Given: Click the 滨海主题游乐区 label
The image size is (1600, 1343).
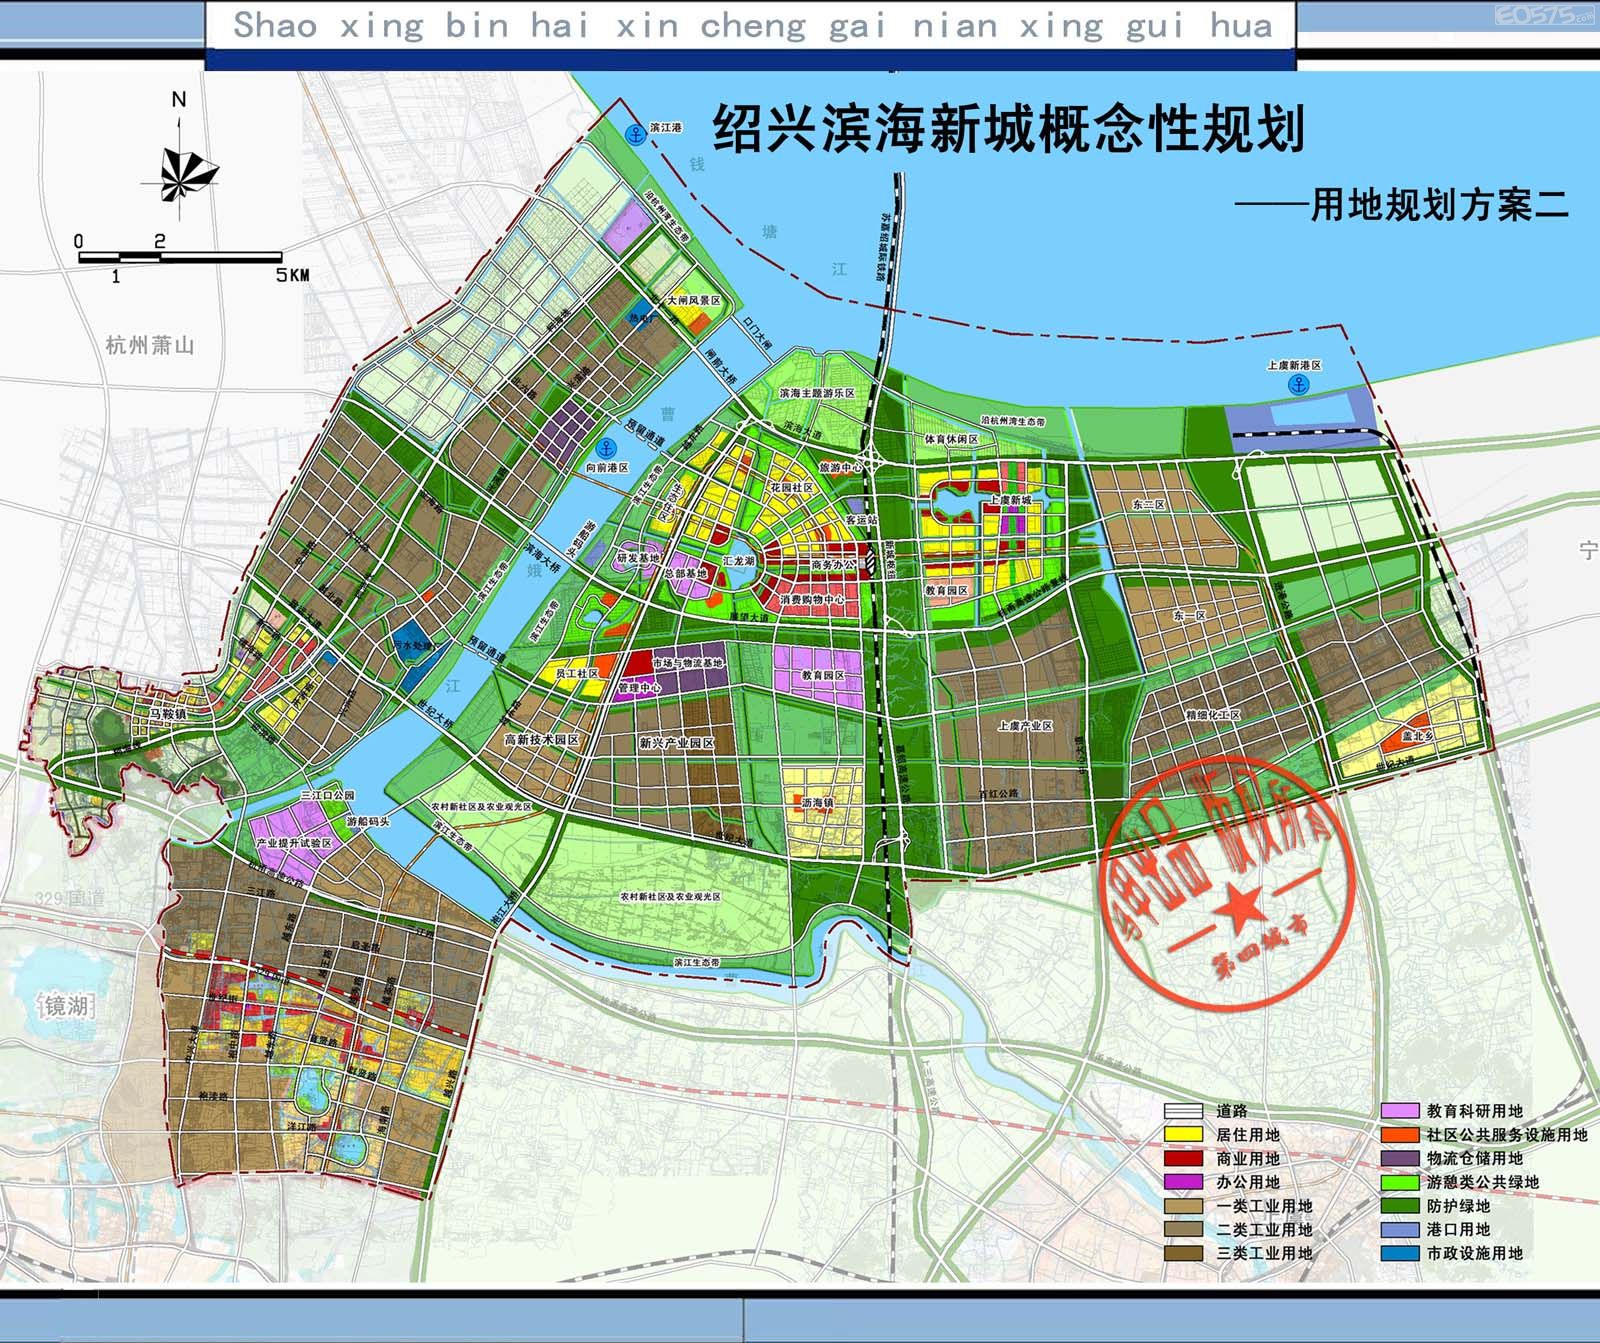Looking at the screenshot, I should [818, 394].
